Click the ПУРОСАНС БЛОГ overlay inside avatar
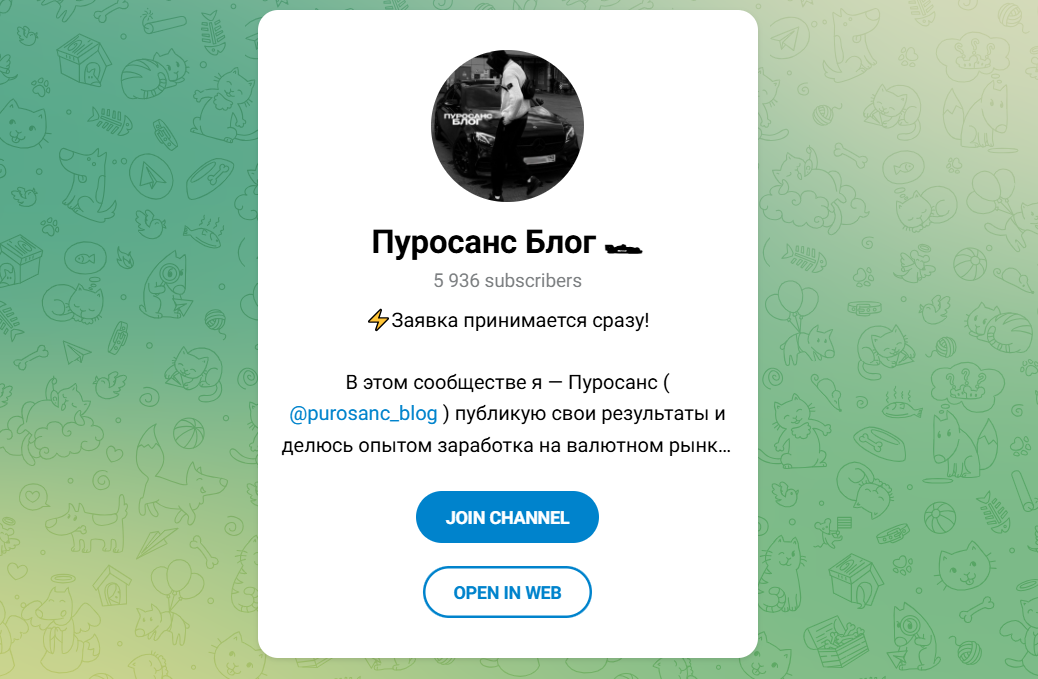 click(468, 119)
